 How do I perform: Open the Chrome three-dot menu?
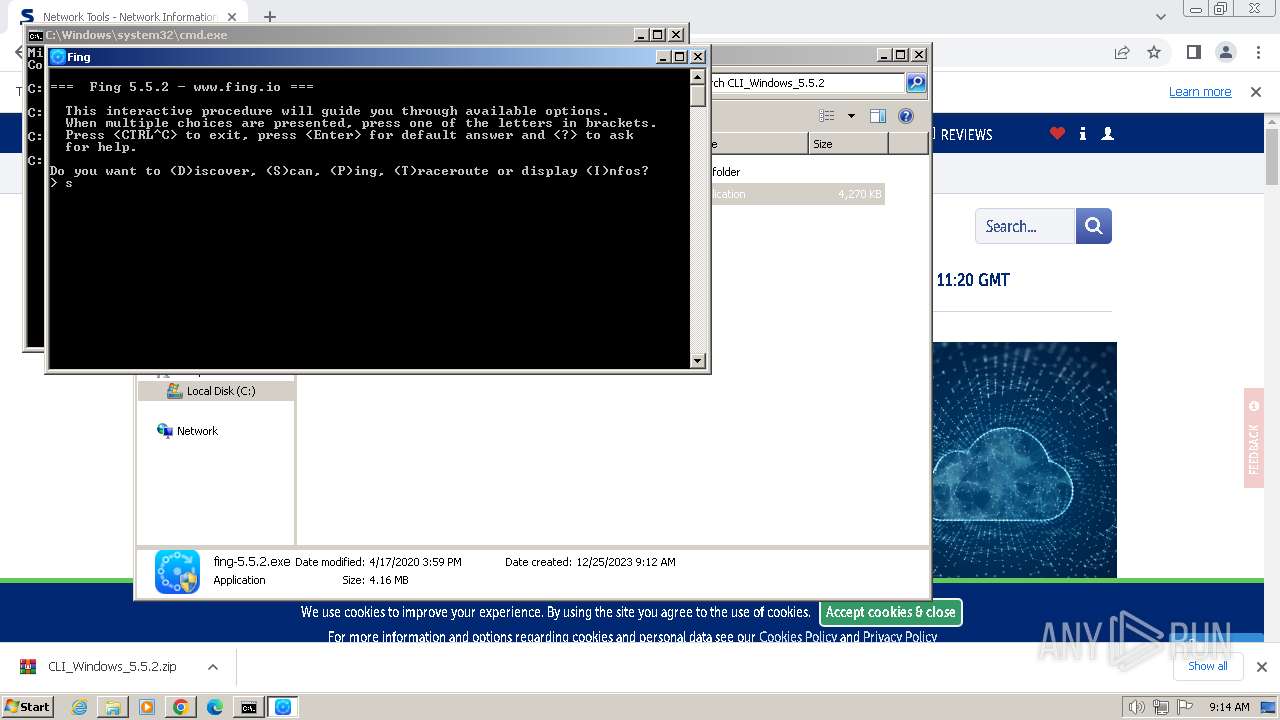[x=1257, y=52]
